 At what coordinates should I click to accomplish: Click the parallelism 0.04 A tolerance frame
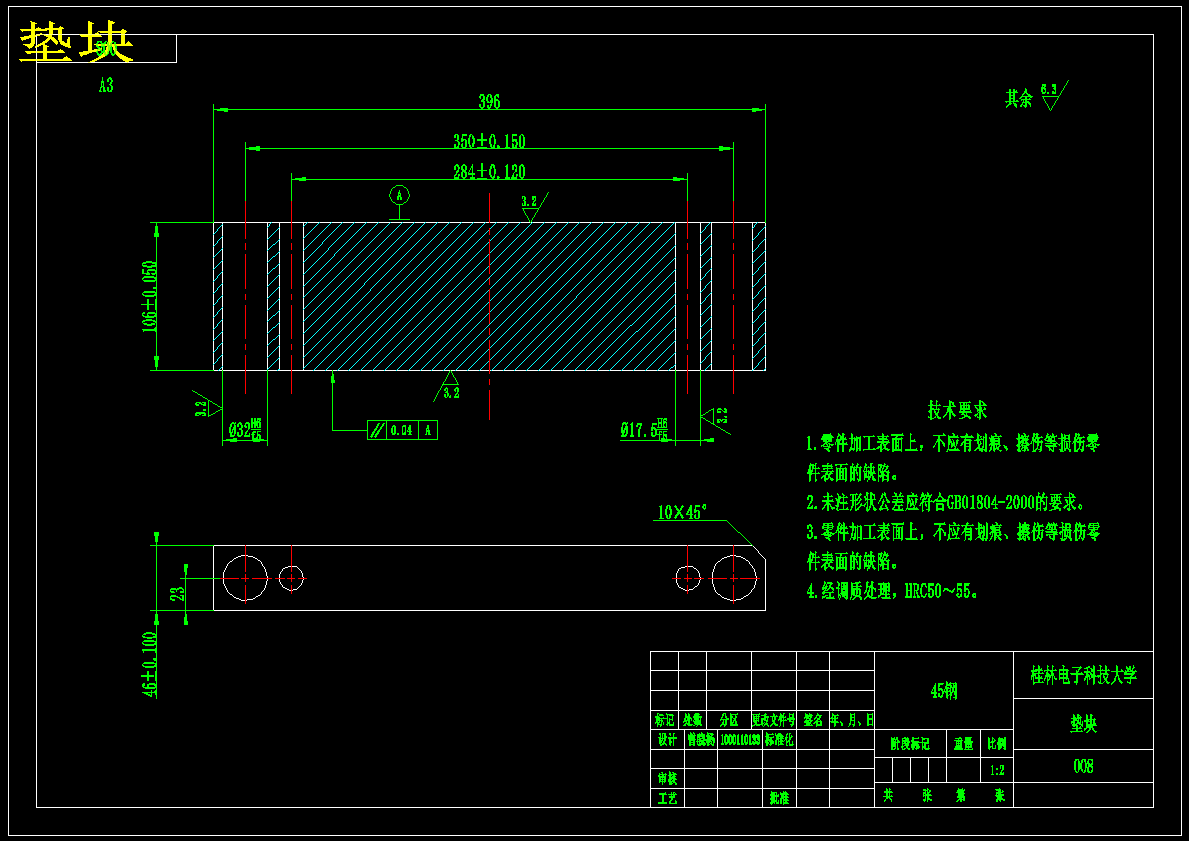tap(402, 430)
